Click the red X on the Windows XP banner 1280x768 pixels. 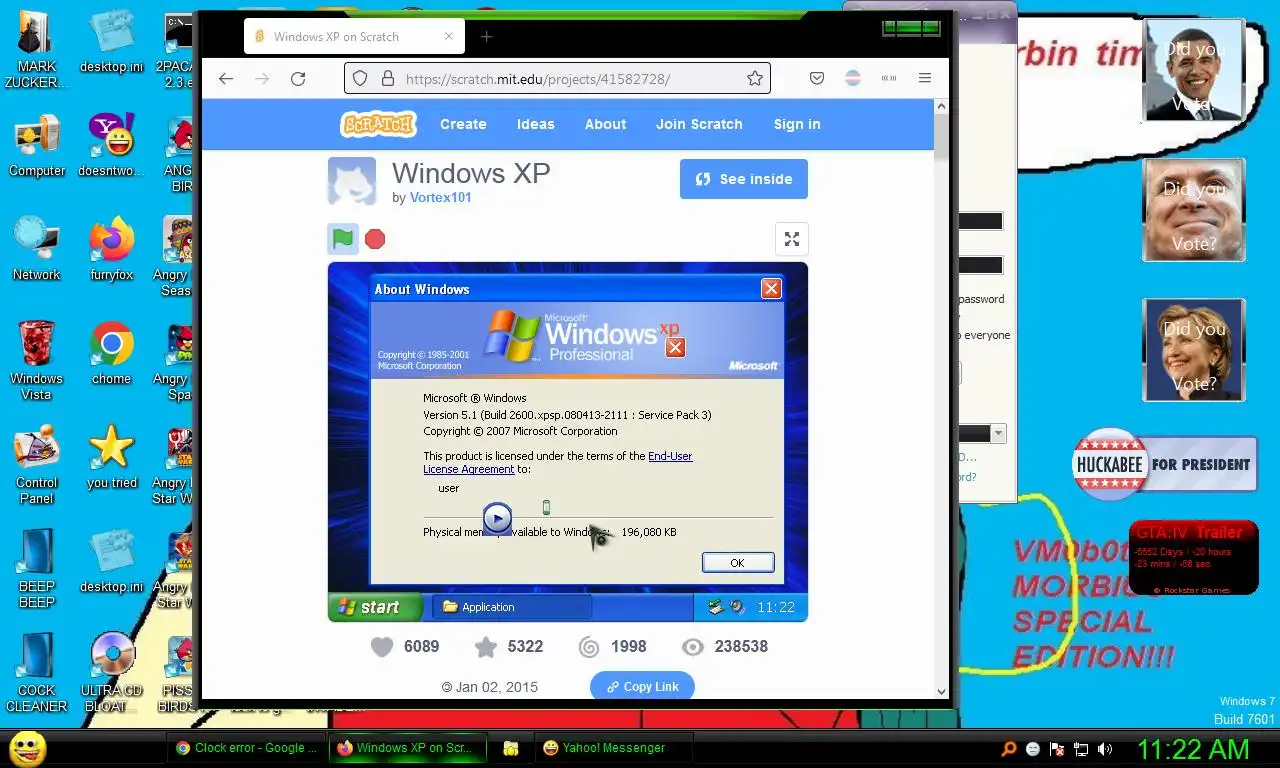coord(676,347)
